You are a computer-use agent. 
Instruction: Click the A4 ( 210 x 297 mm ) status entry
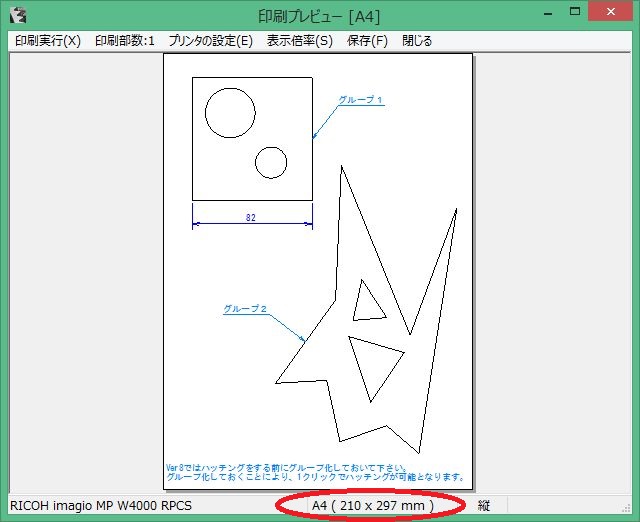(373, 506)
